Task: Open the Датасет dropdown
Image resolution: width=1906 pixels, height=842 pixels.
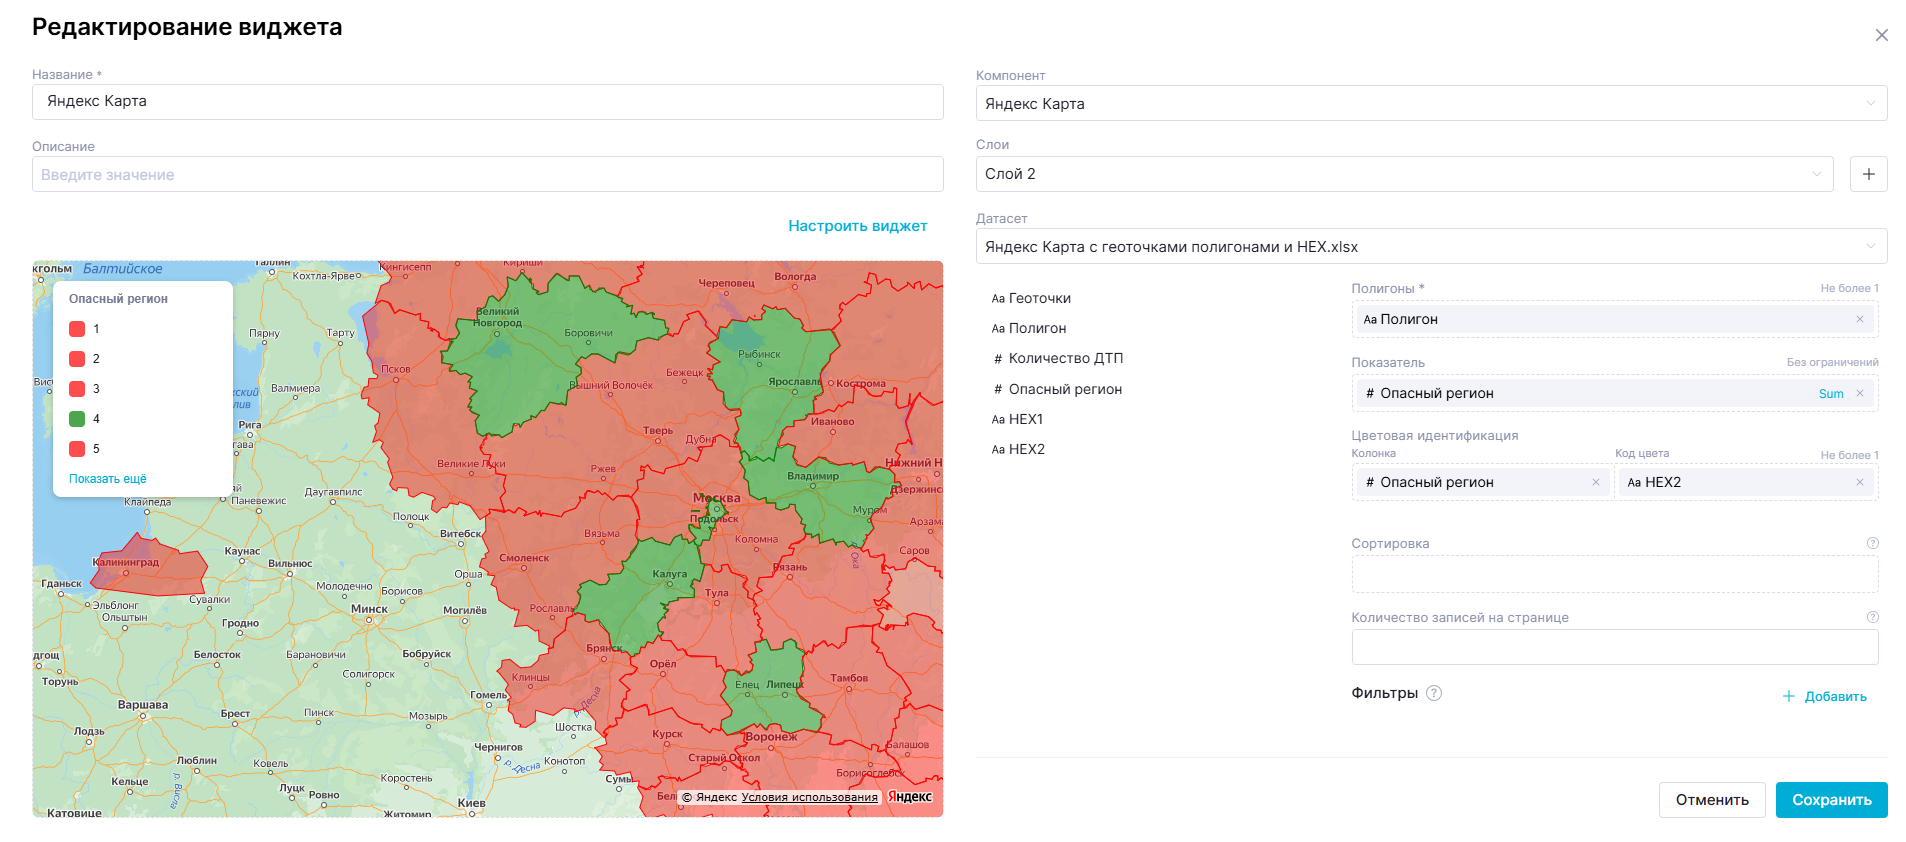Action: tap(1430, 247)
